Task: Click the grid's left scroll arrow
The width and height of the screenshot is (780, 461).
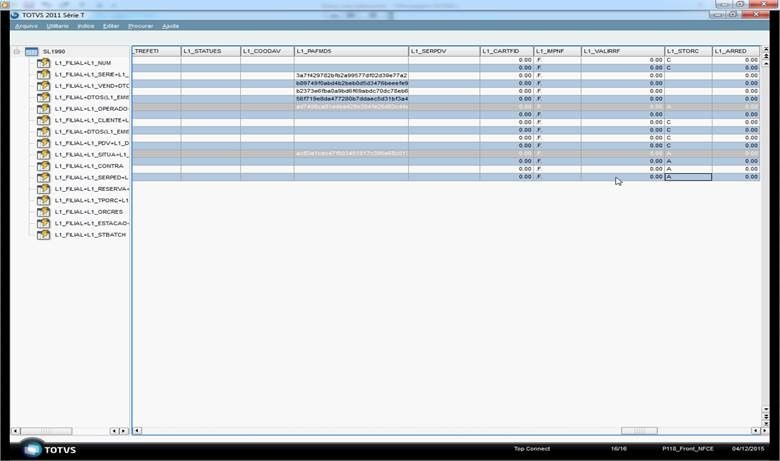Action: (x=137, y=431)
